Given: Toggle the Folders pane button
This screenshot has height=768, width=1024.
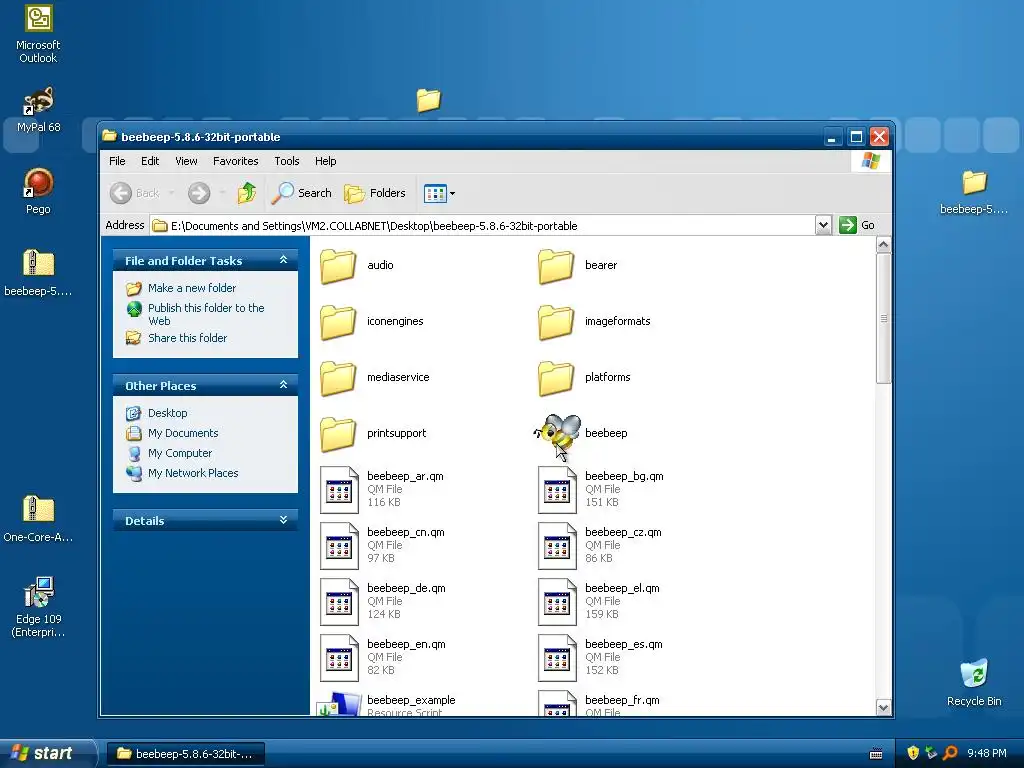Looking at the screenshot, I should click(375, 193).
